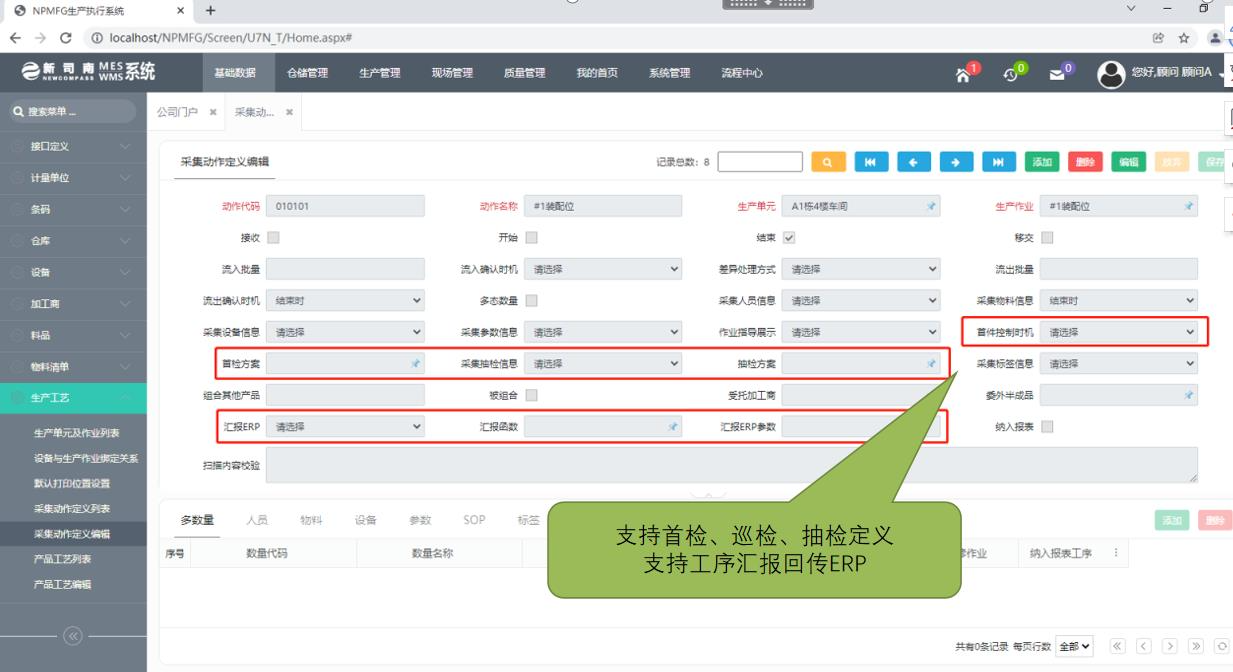The width and height of the screenshot is (1233, 672).
Task: Jump to the first record
Action: (x=871, y=162)
